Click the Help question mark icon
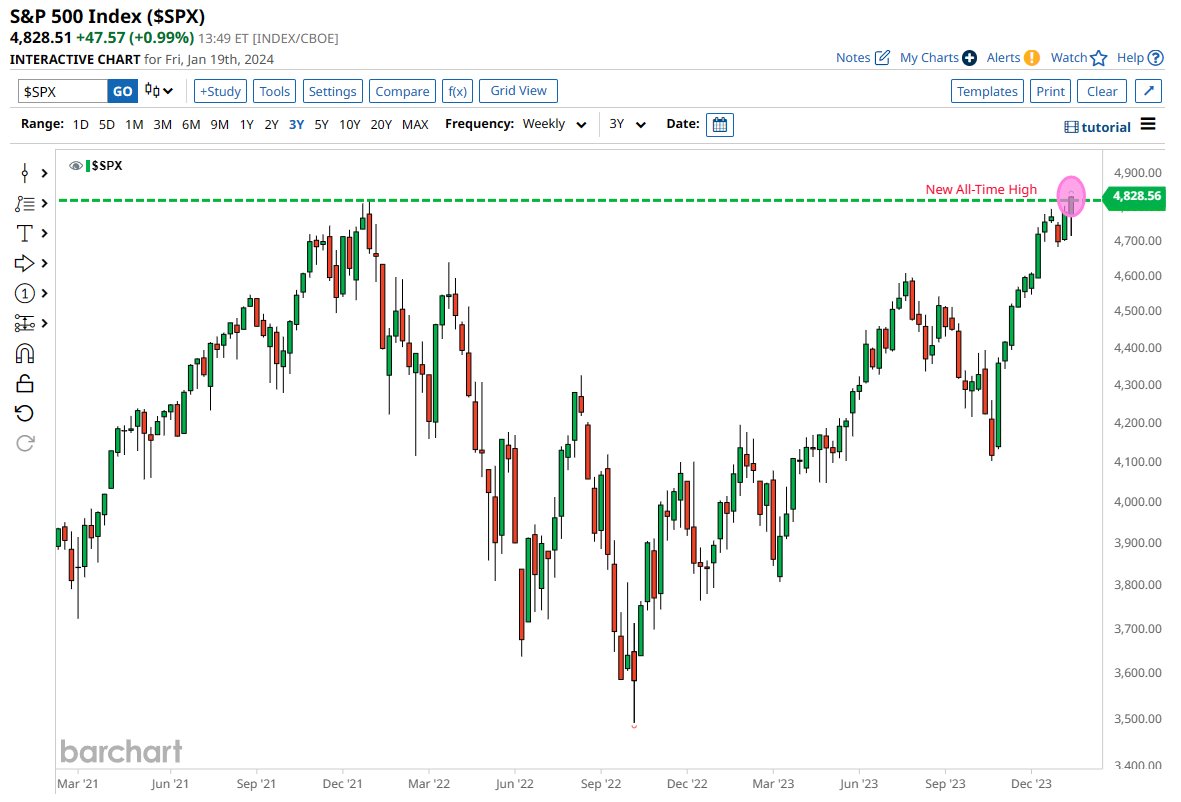The width and height of the screenshot is (1181, 802). pyautogui.click(x=1155, y=58)
